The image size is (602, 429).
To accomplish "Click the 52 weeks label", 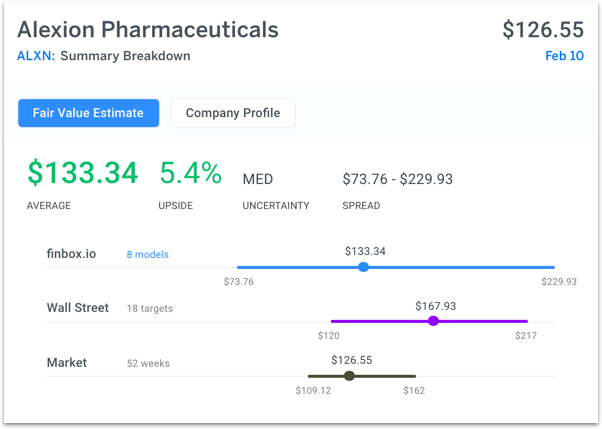I will (x=148, y=363).
